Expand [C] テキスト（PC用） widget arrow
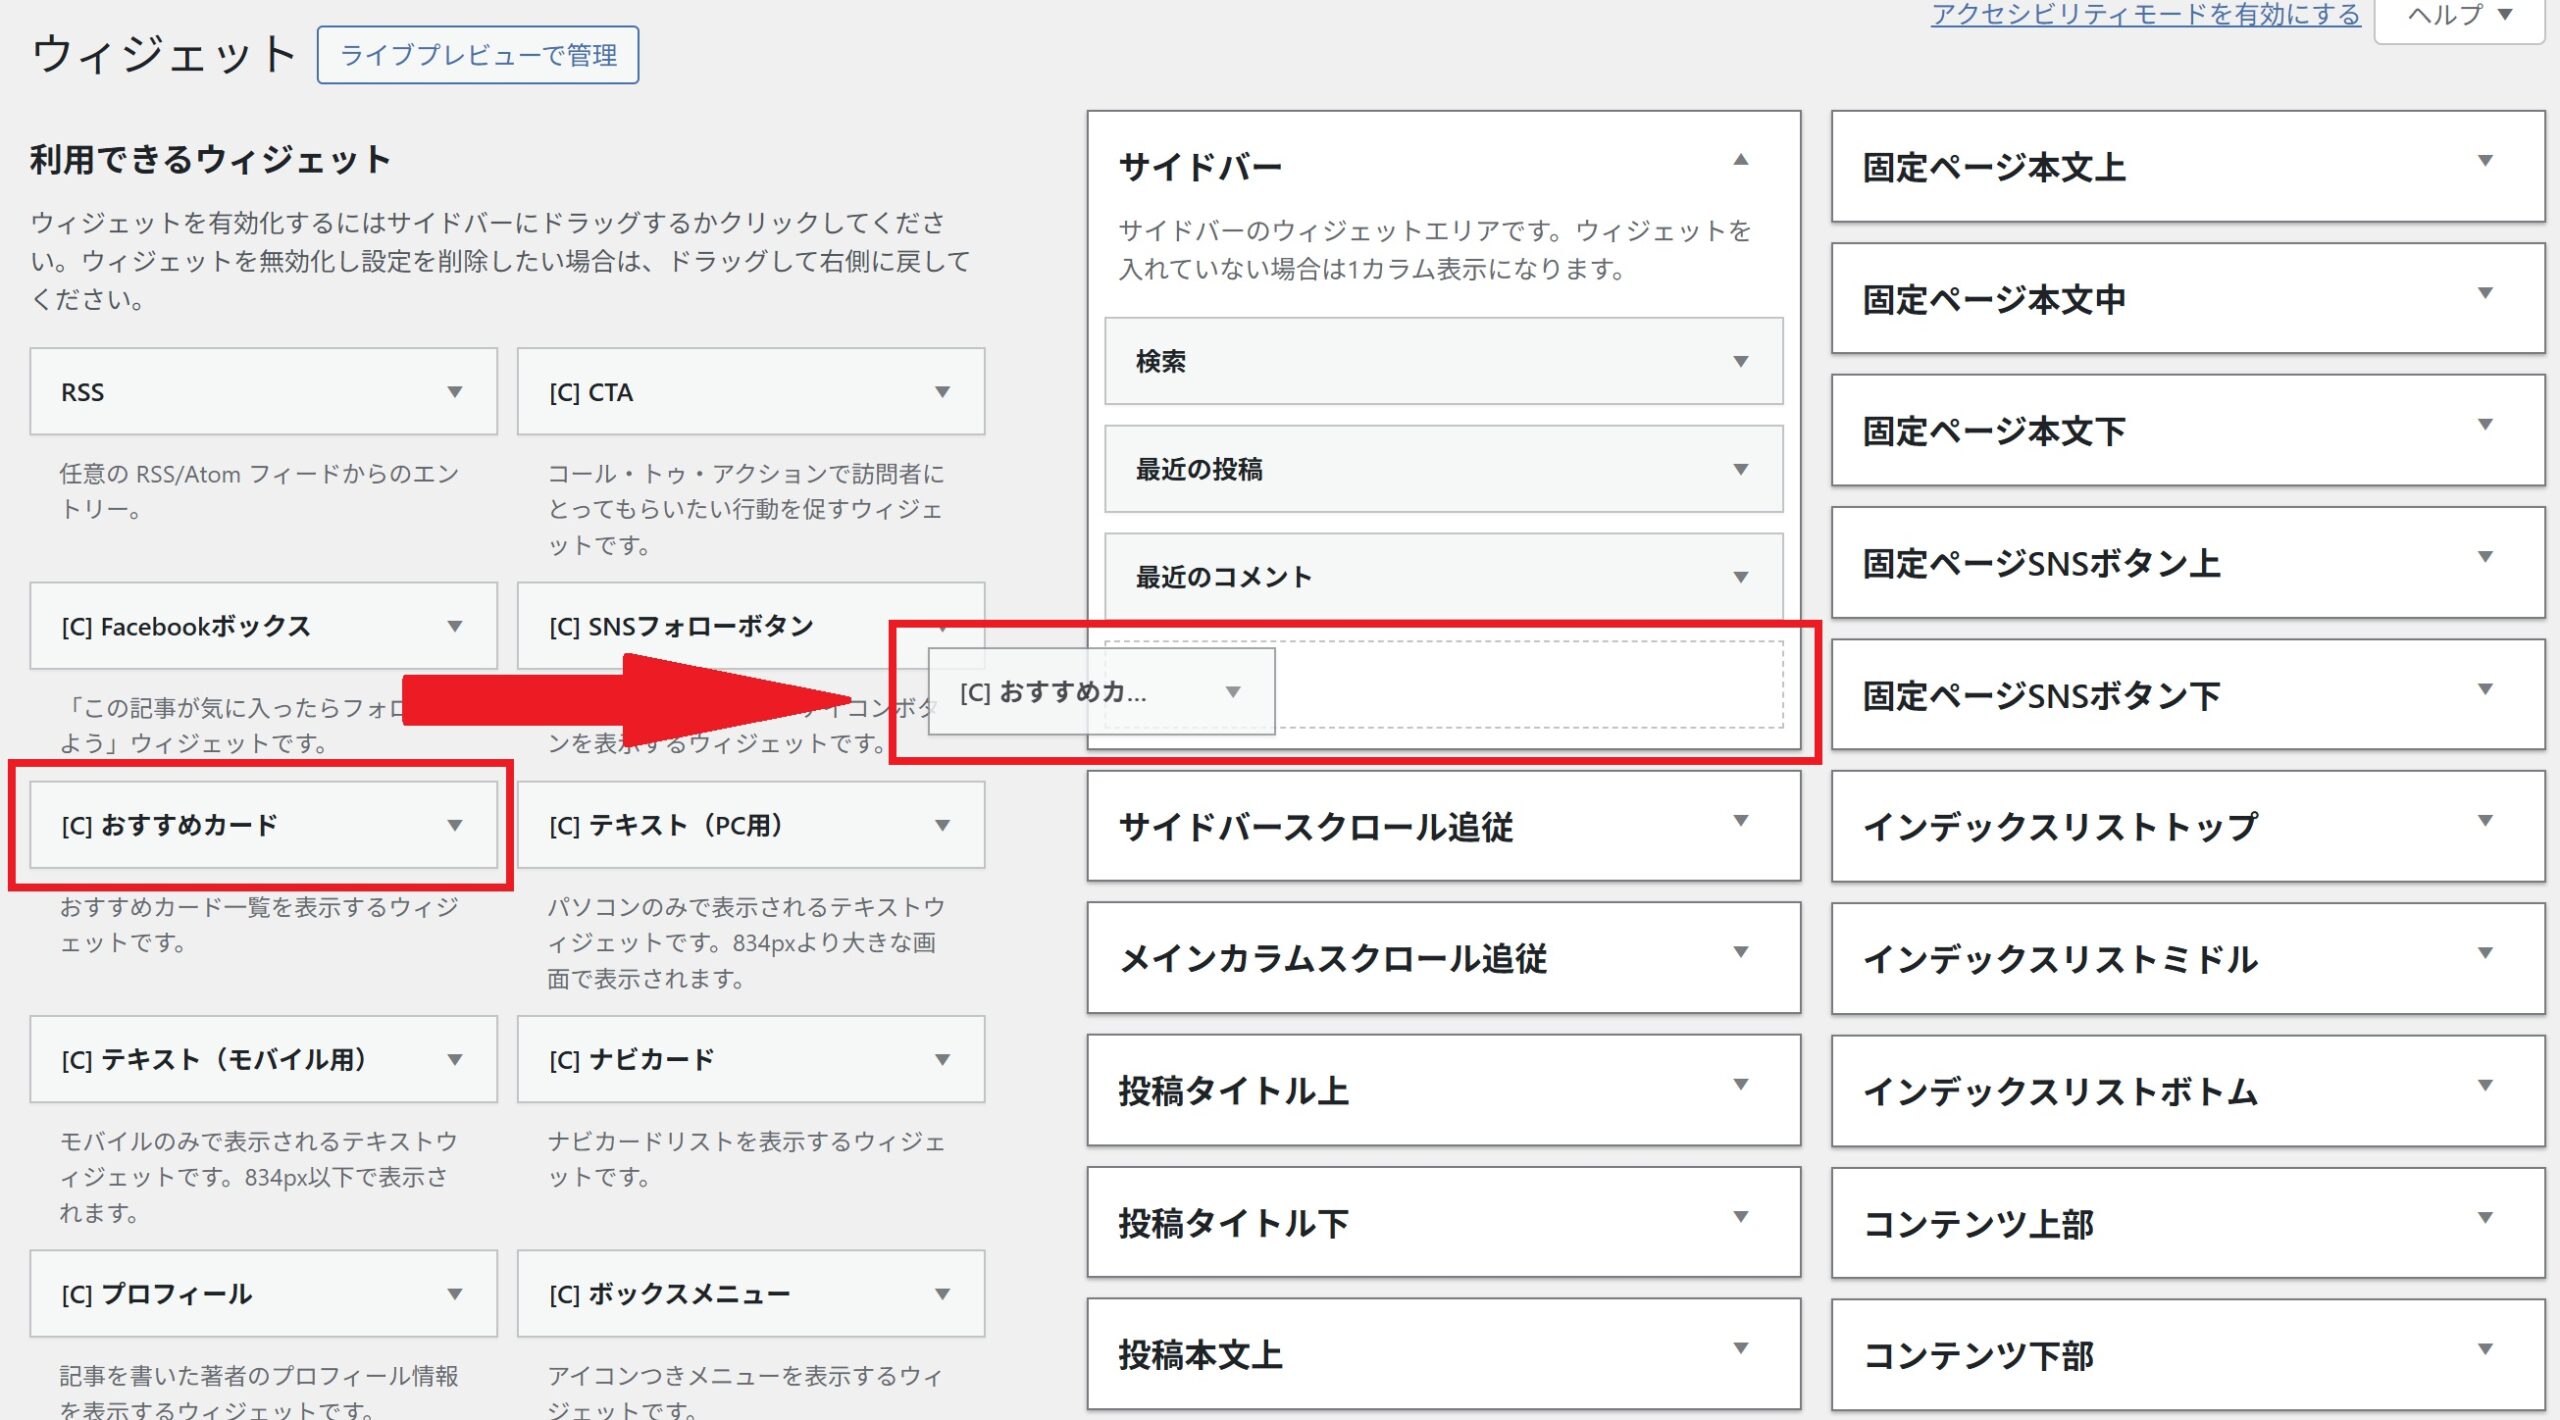This screenshot has height=1420, width=2560. 942,825
